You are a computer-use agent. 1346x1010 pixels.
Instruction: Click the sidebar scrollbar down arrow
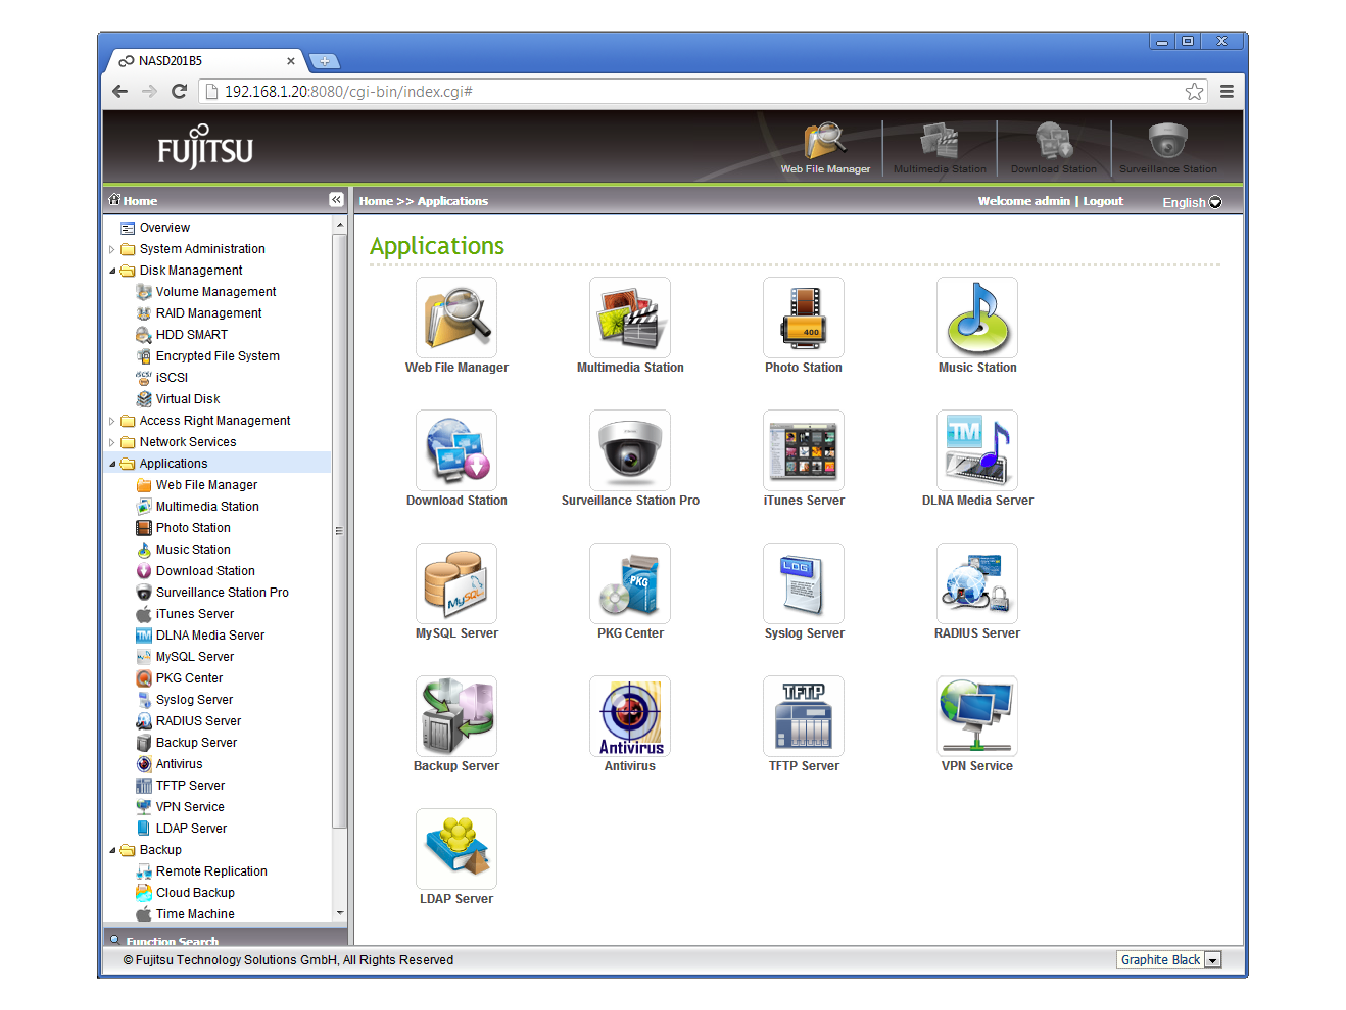[340, 913]
